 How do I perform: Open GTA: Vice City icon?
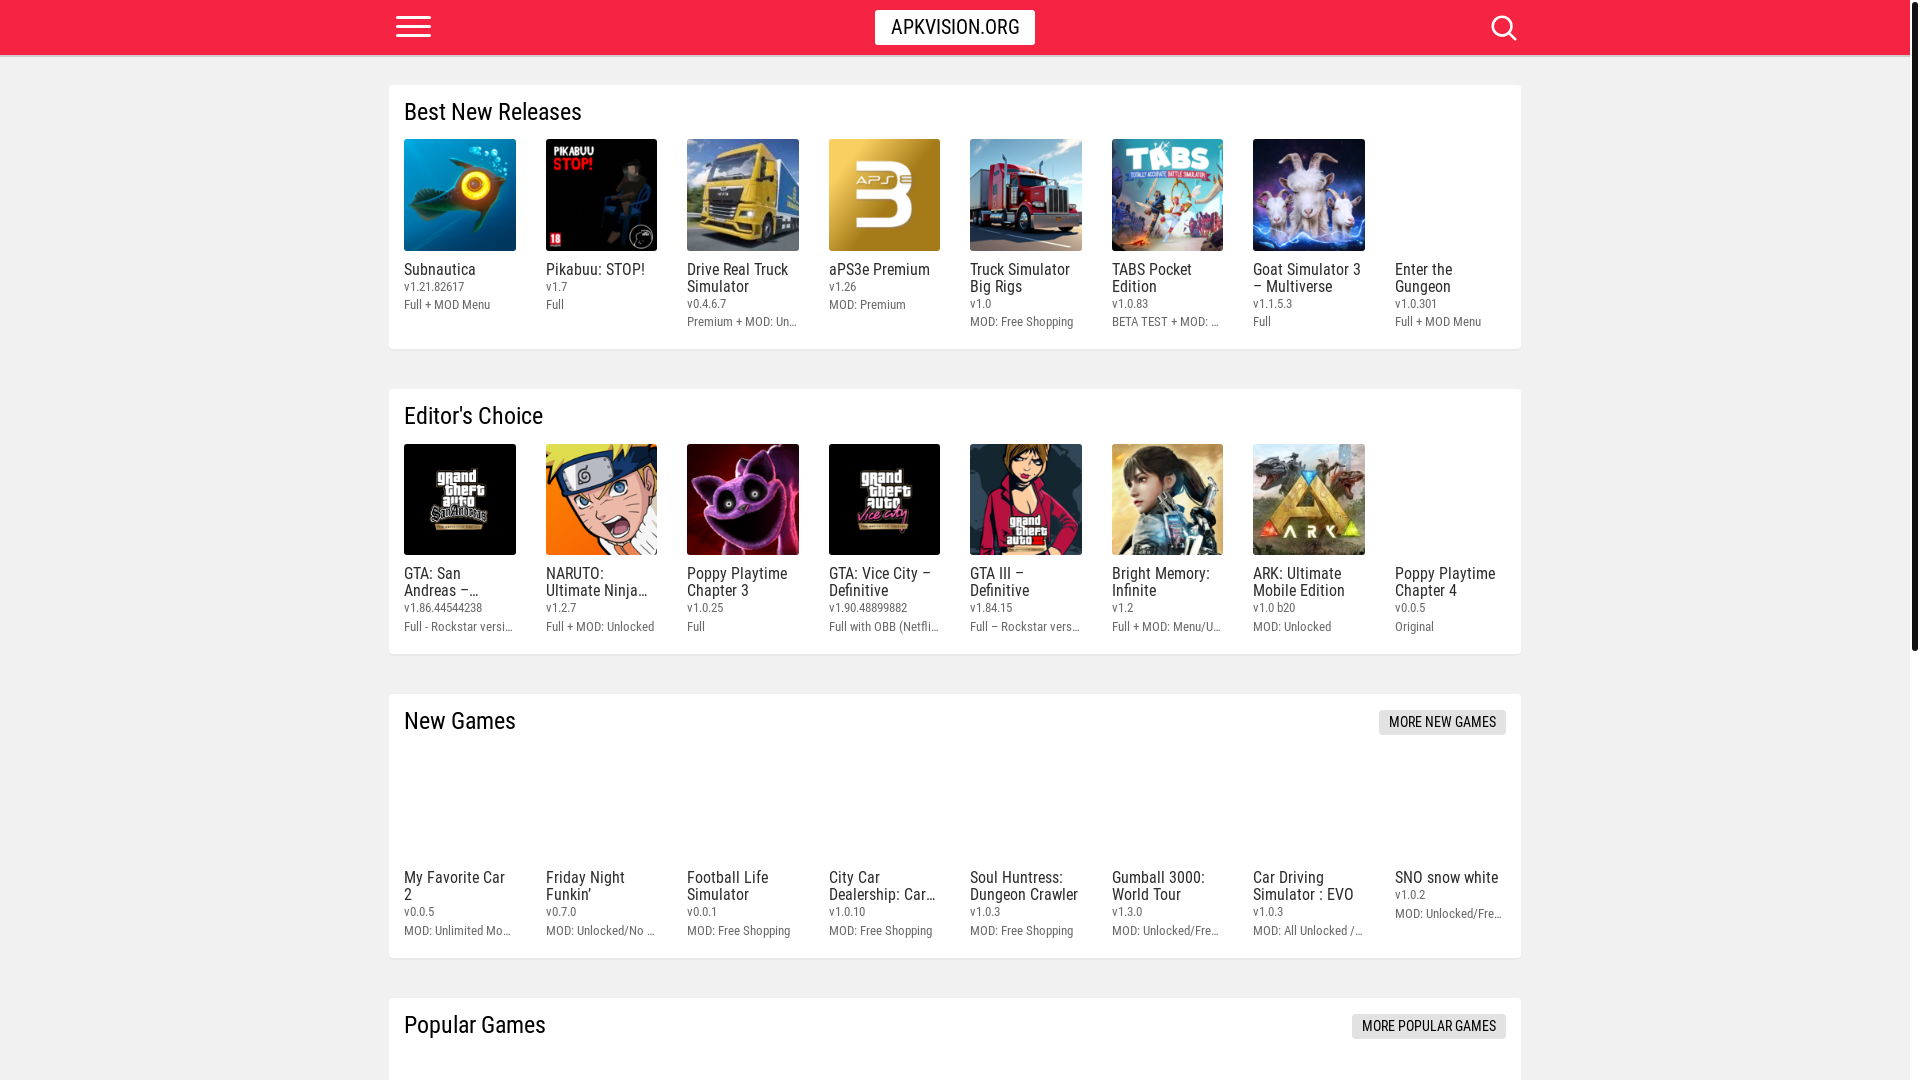pyautogui.click(x=884, y=499)
